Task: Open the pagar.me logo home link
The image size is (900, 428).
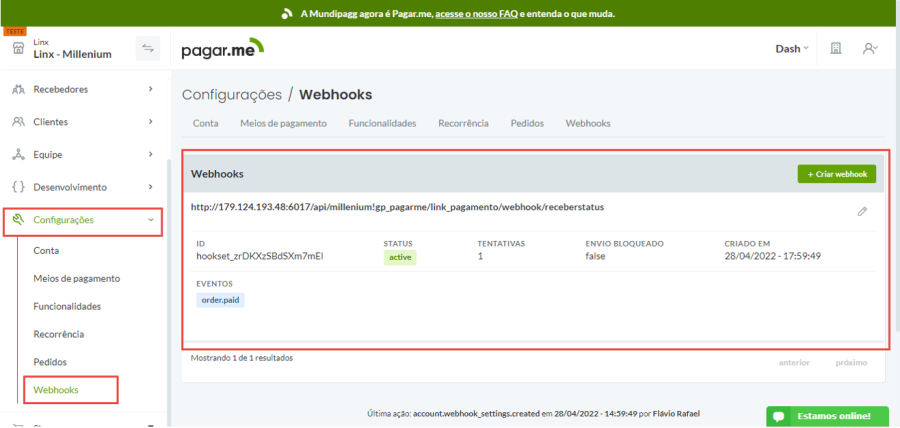Action: click(x=223, y=49)
